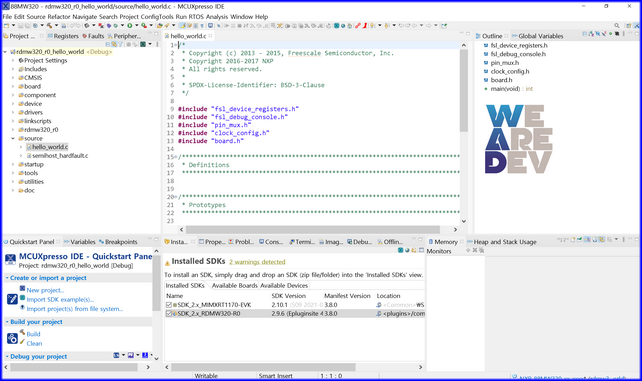This screenshot has width=642, height=381.
Task: Switch to the Breakpoints tab
Action: coord(118,242)
